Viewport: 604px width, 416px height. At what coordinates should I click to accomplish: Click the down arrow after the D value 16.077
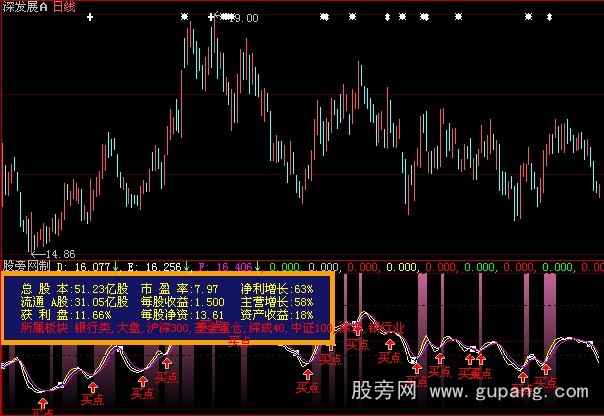115,267
